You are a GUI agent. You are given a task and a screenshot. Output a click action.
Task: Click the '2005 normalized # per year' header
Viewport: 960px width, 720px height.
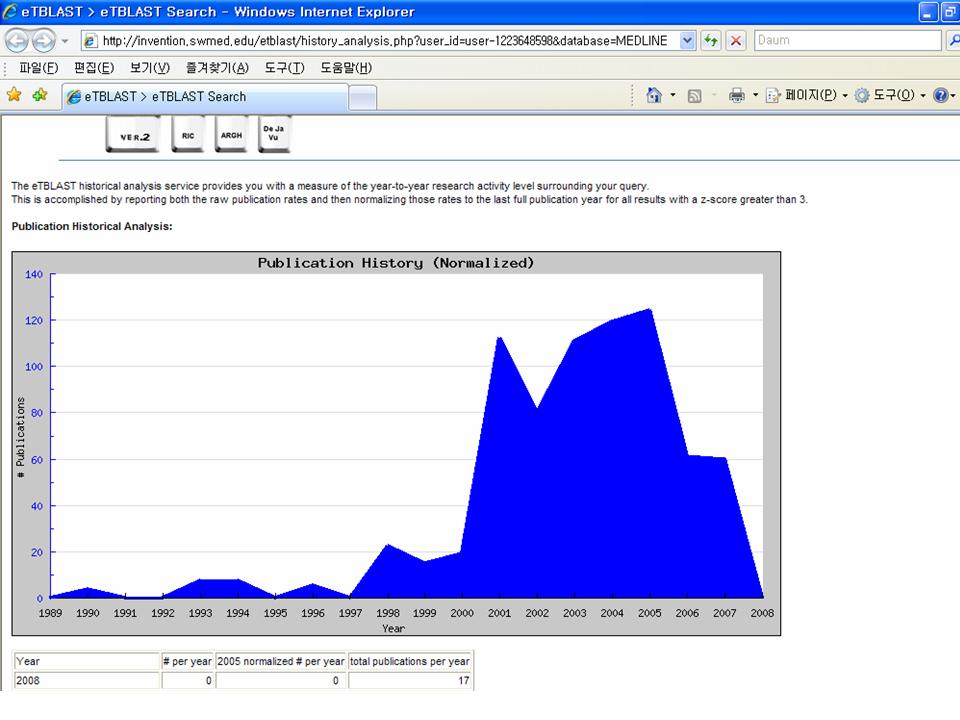pyautogui.click(x=281, y=661)
